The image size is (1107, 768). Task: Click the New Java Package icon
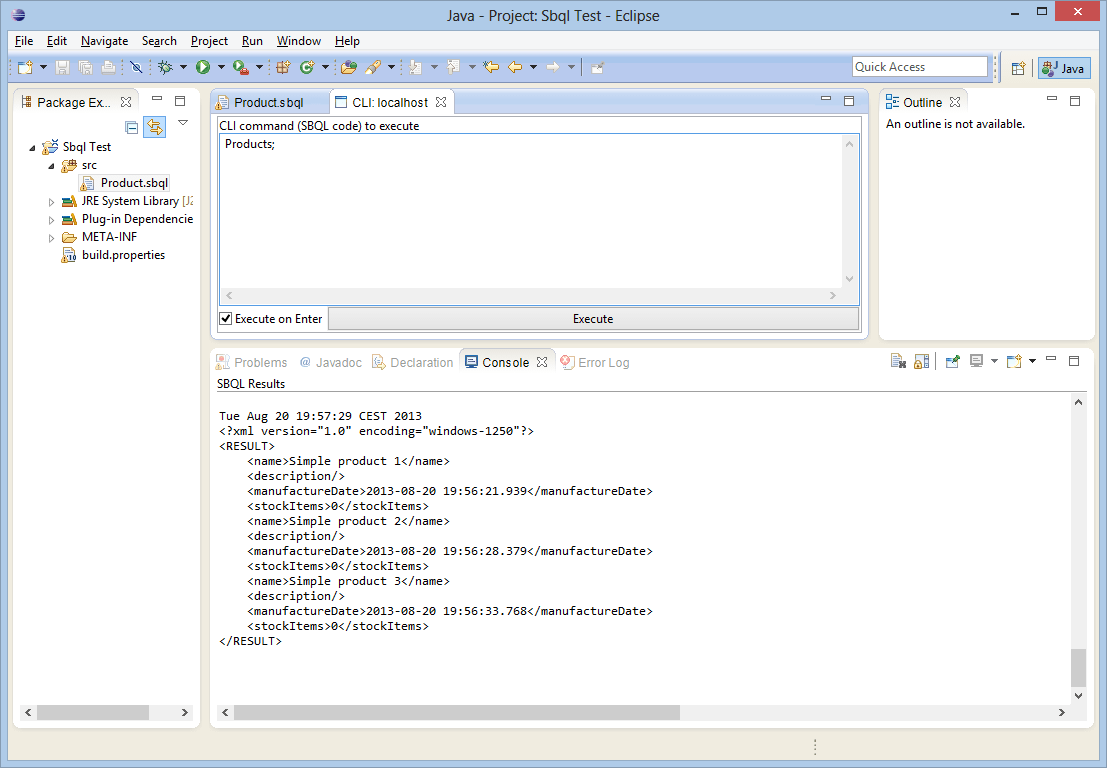pos(283,67)
